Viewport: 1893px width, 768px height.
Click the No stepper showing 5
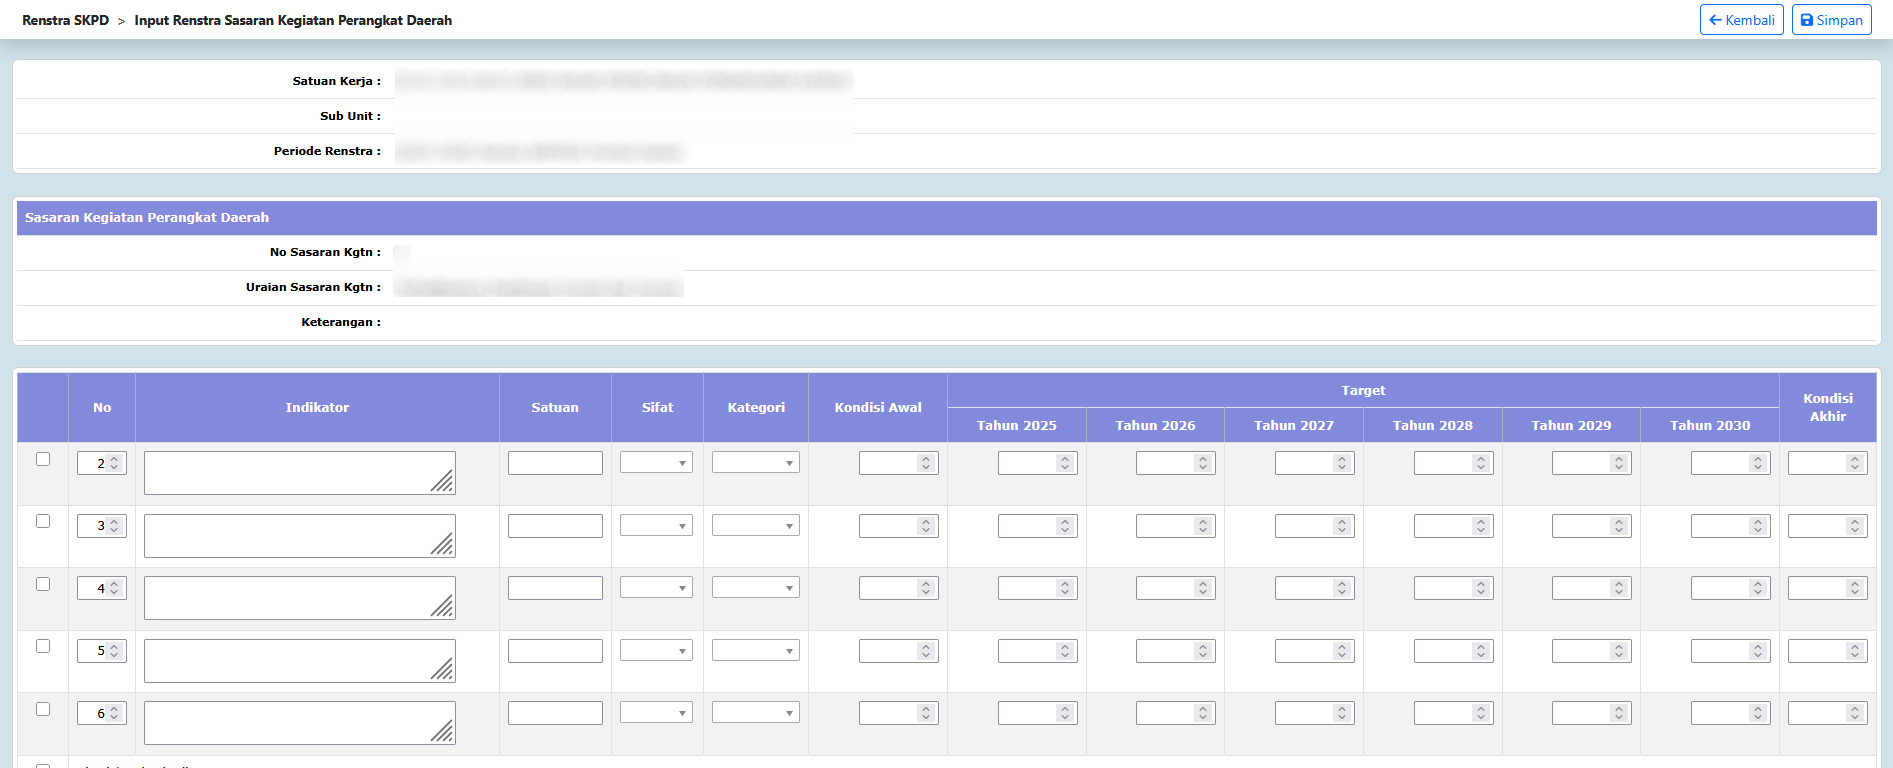pyautogui.click(x=101, y=651)
